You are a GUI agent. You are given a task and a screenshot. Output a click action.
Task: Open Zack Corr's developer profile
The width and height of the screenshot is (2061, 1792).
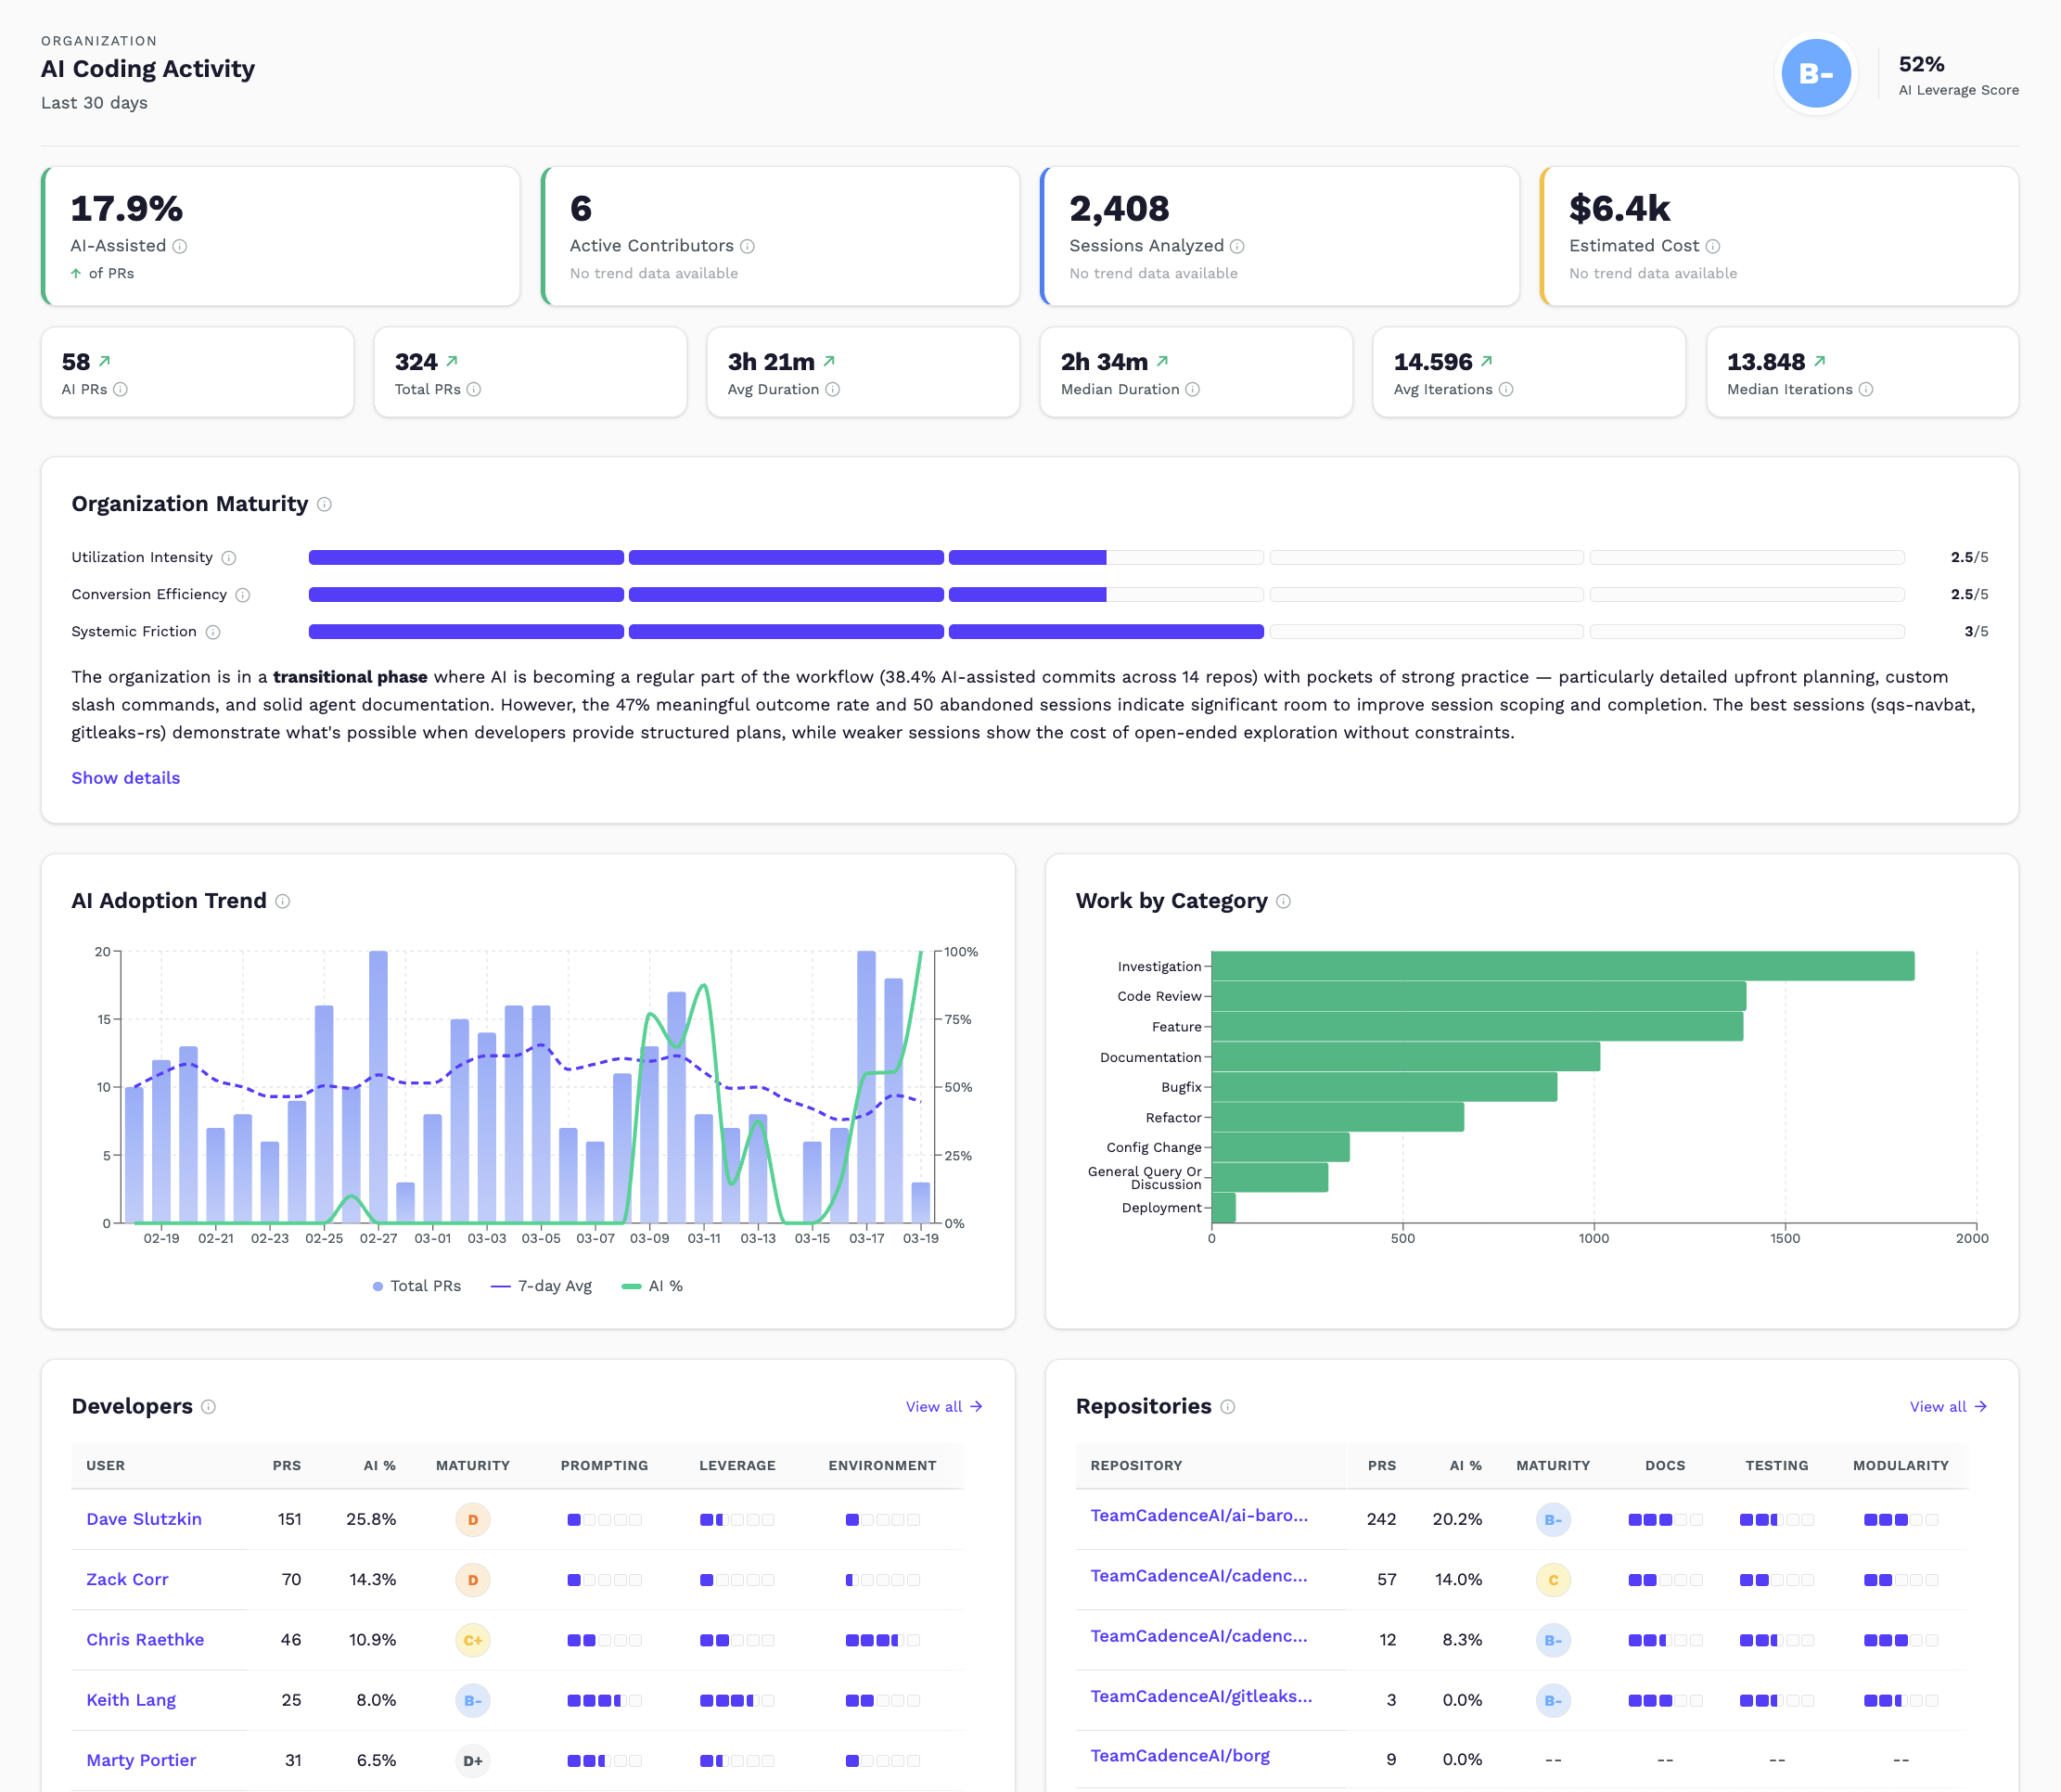point(127,1579)
